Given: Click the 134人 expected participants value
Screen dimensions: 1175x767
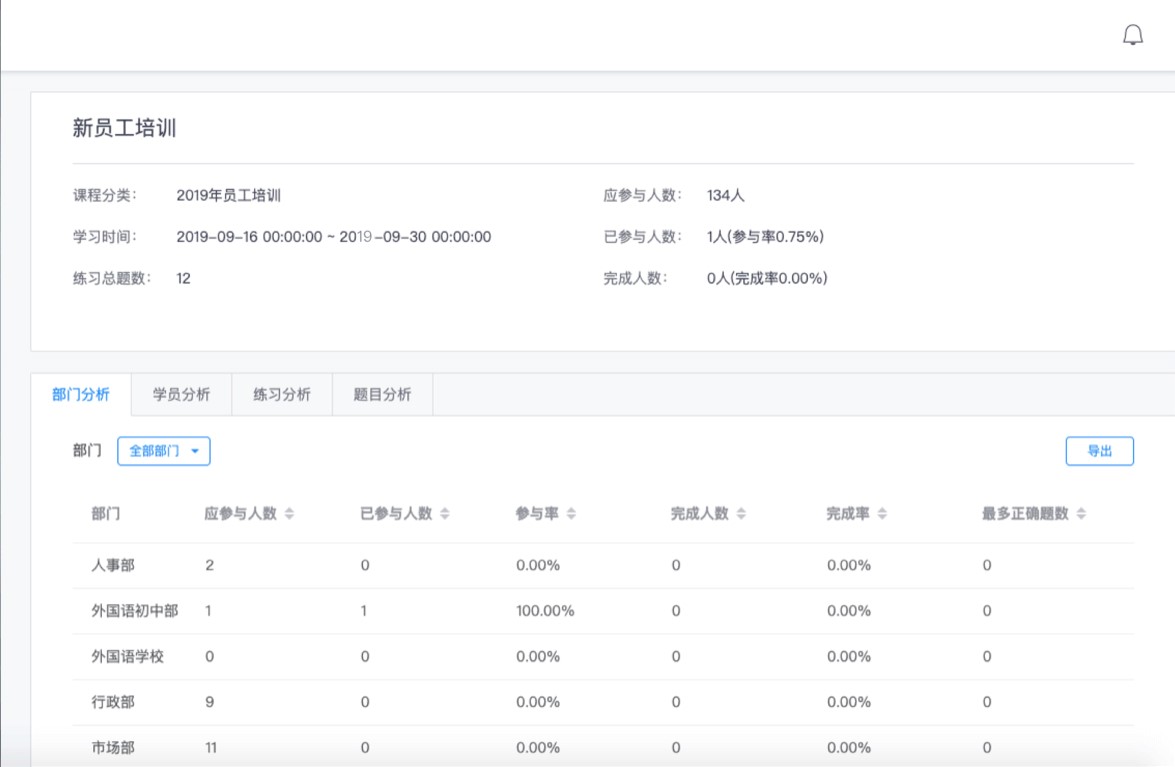Looking at the screenshot, I should [725, 195].
